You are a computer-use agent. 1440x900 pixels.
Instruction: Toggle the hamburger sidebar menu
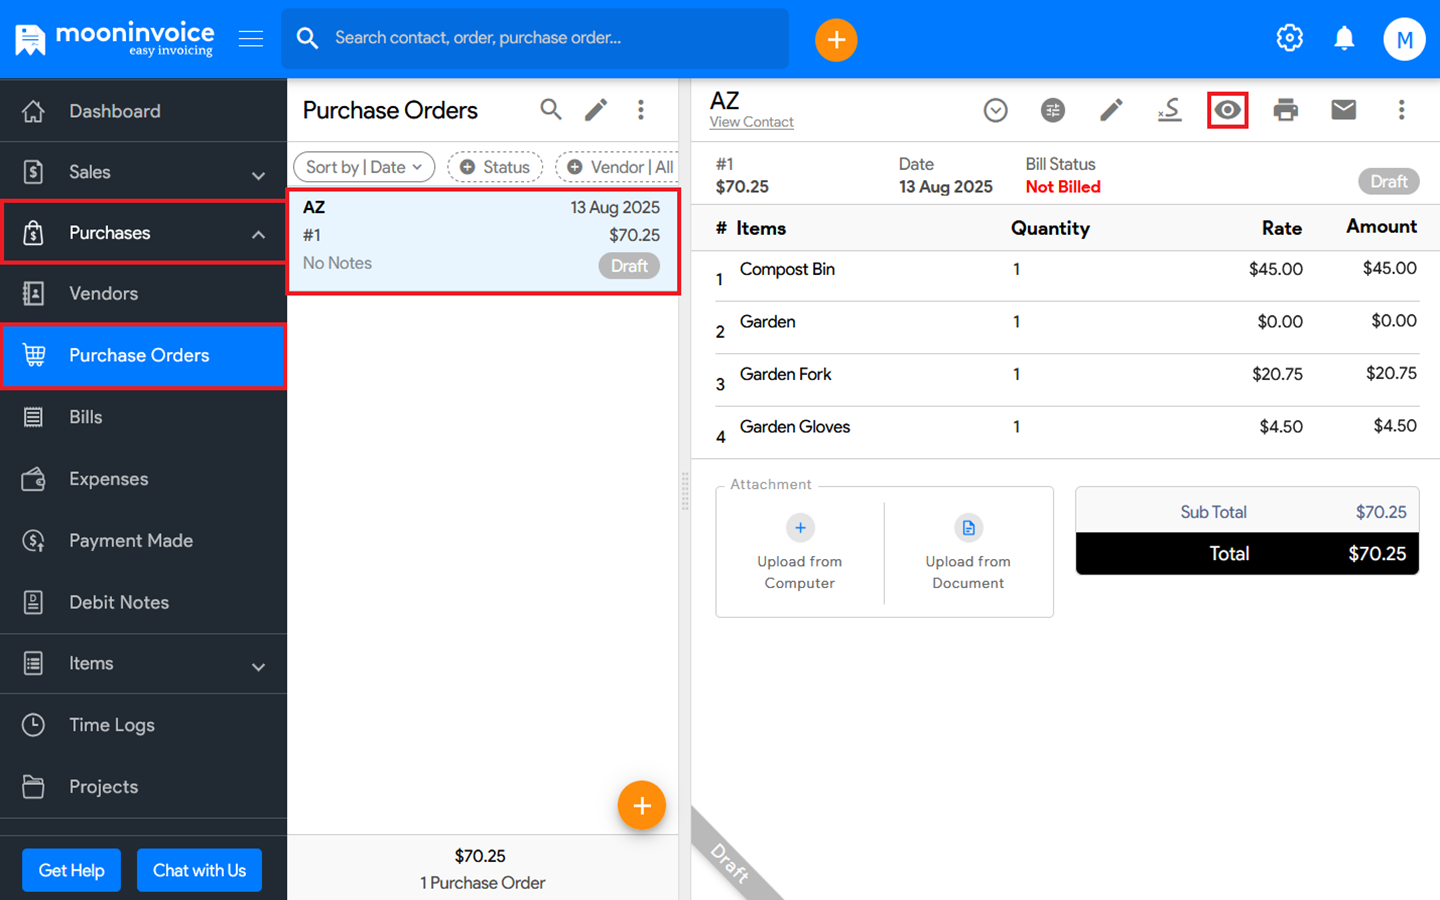251,39
